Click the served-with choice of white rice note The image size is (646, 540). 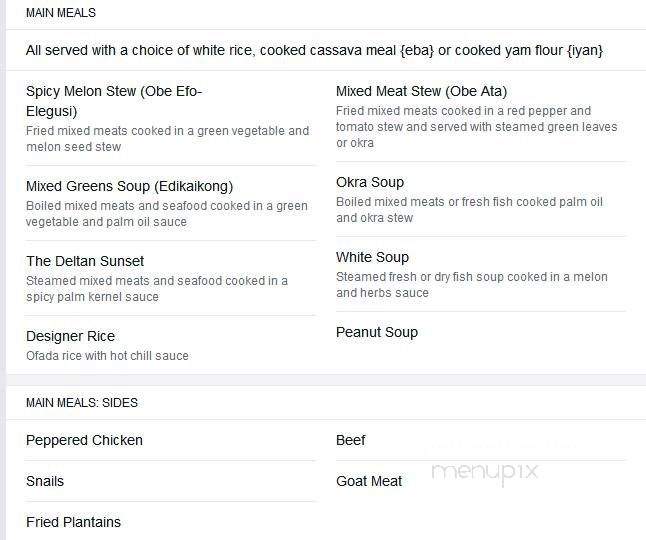[314, 50]
